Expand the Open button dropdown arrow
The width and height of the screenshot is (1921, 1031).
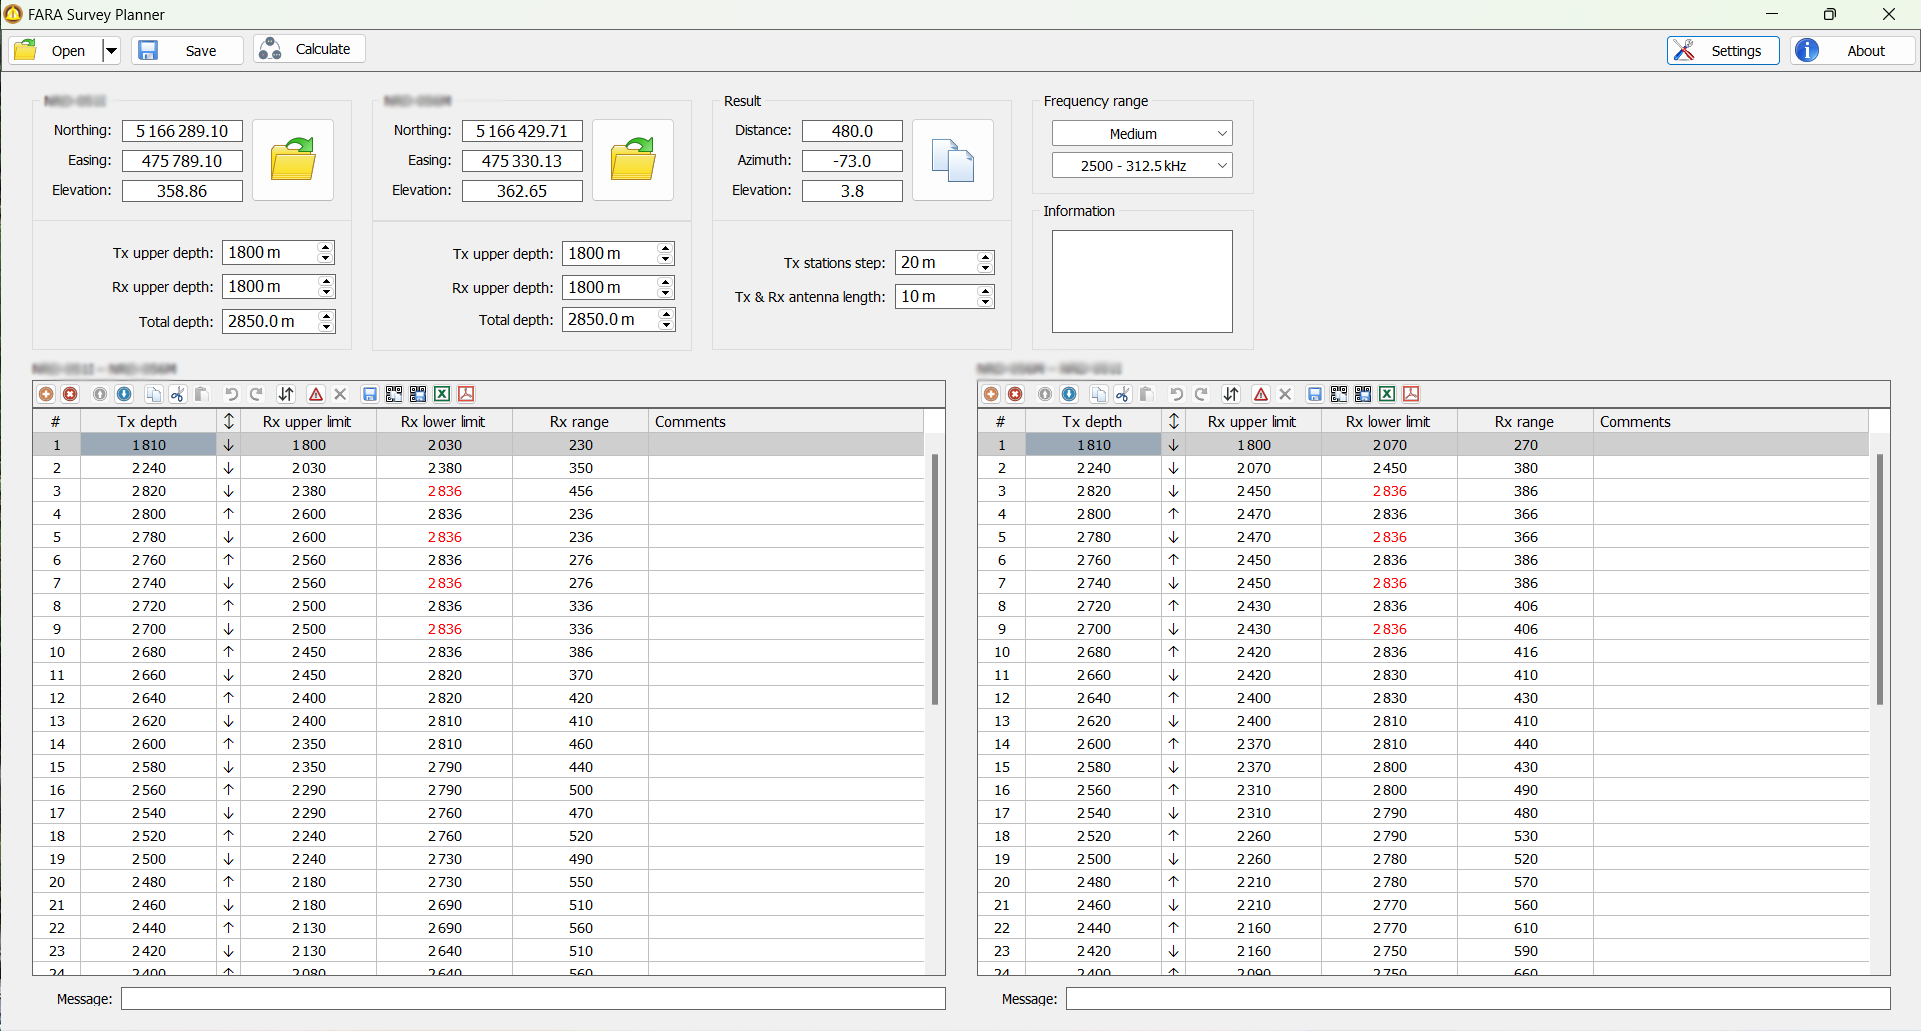(x=111, y=49)
